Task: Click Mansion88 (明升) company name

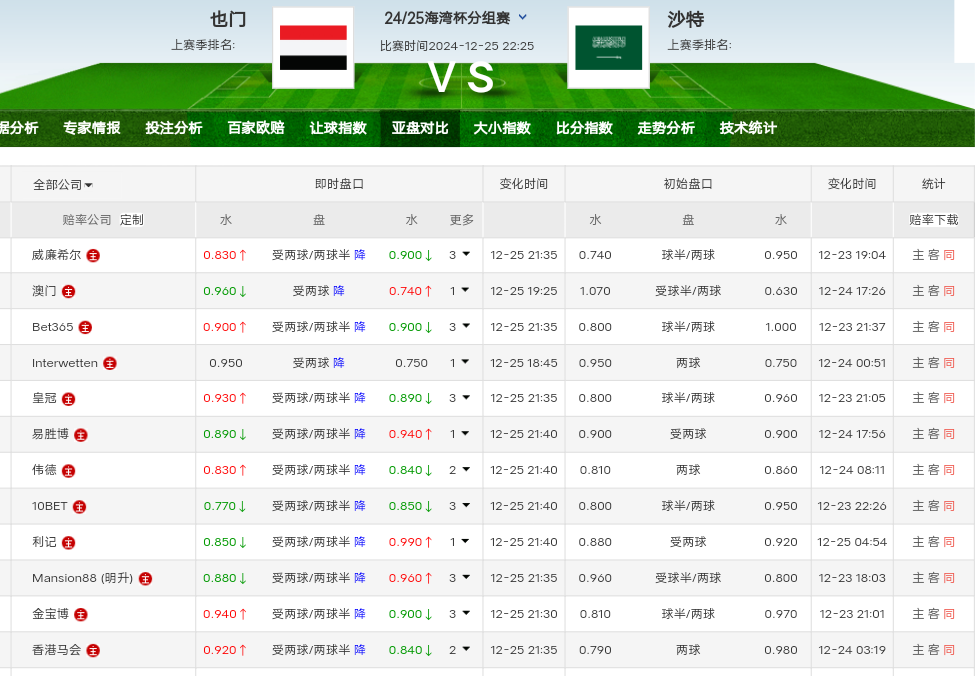Action: pos(82,578)
